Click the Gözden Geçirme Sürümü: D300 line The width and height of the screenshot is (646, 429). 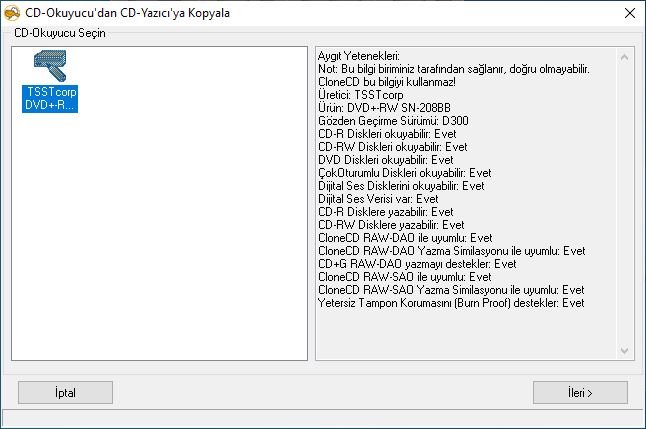pyautogui.click(x=393, y=121)
